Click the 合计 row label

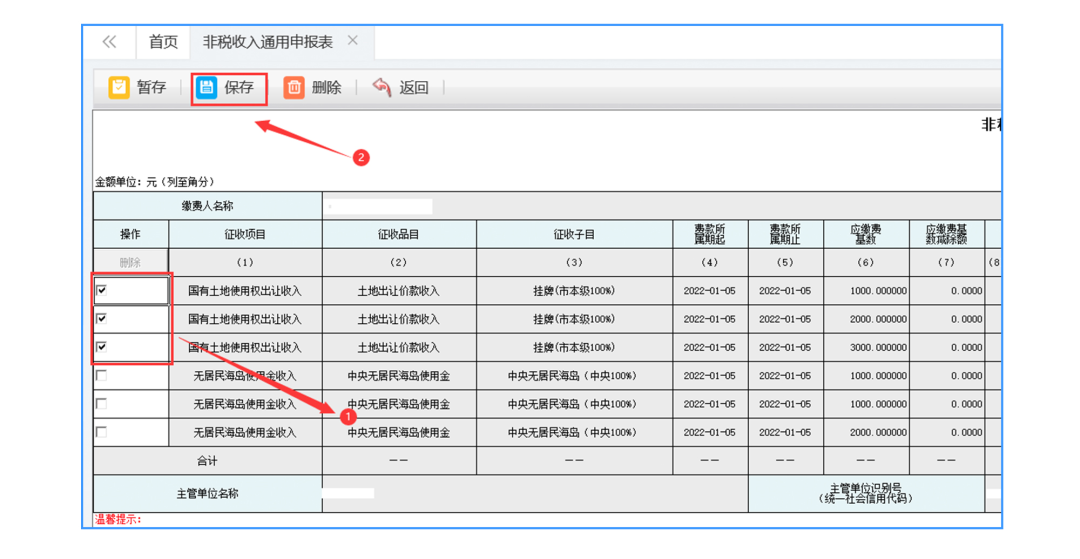point(207,461)
